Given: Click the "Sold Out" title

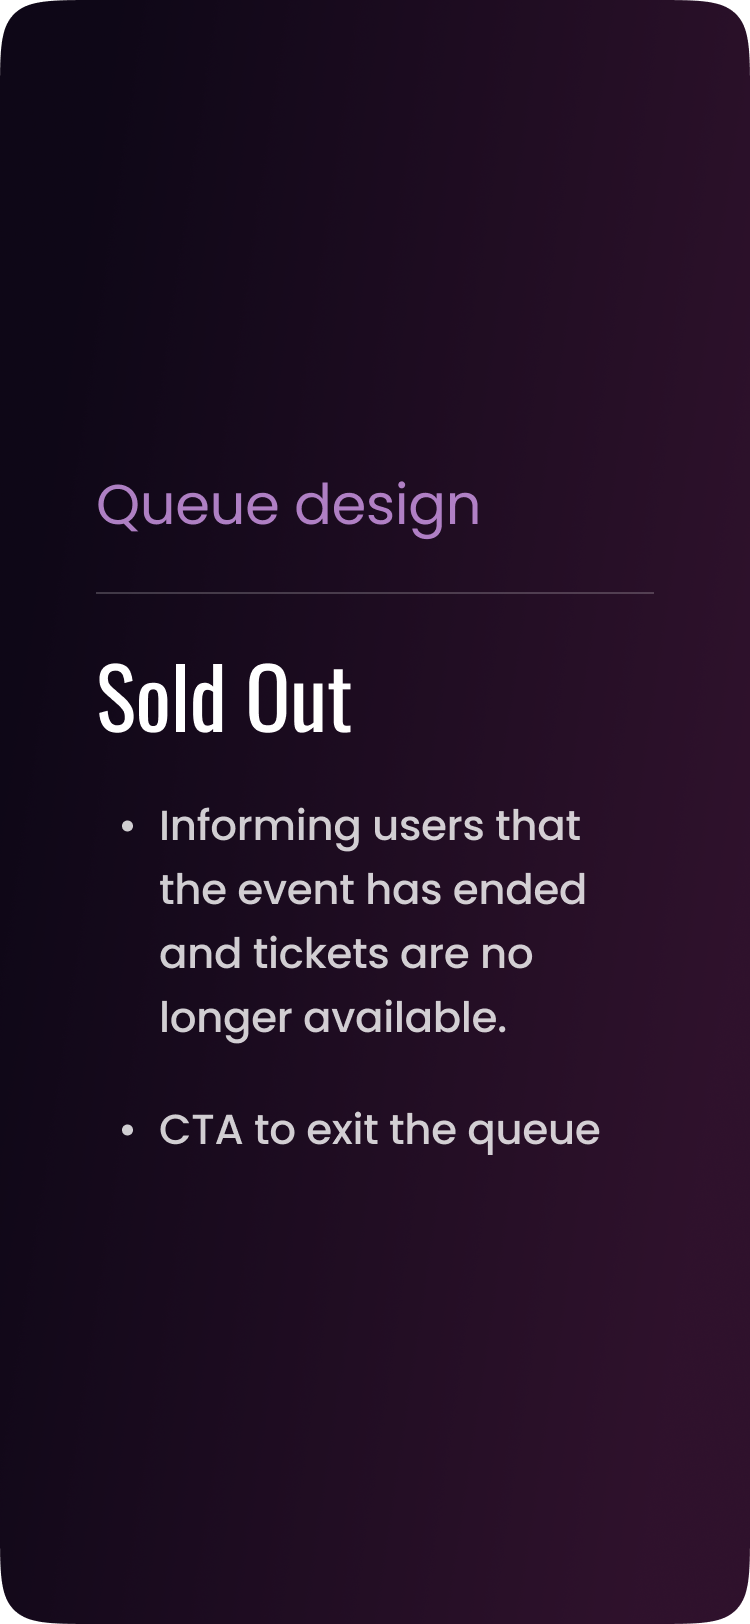Looking at the screenshot, I should 225,698.
